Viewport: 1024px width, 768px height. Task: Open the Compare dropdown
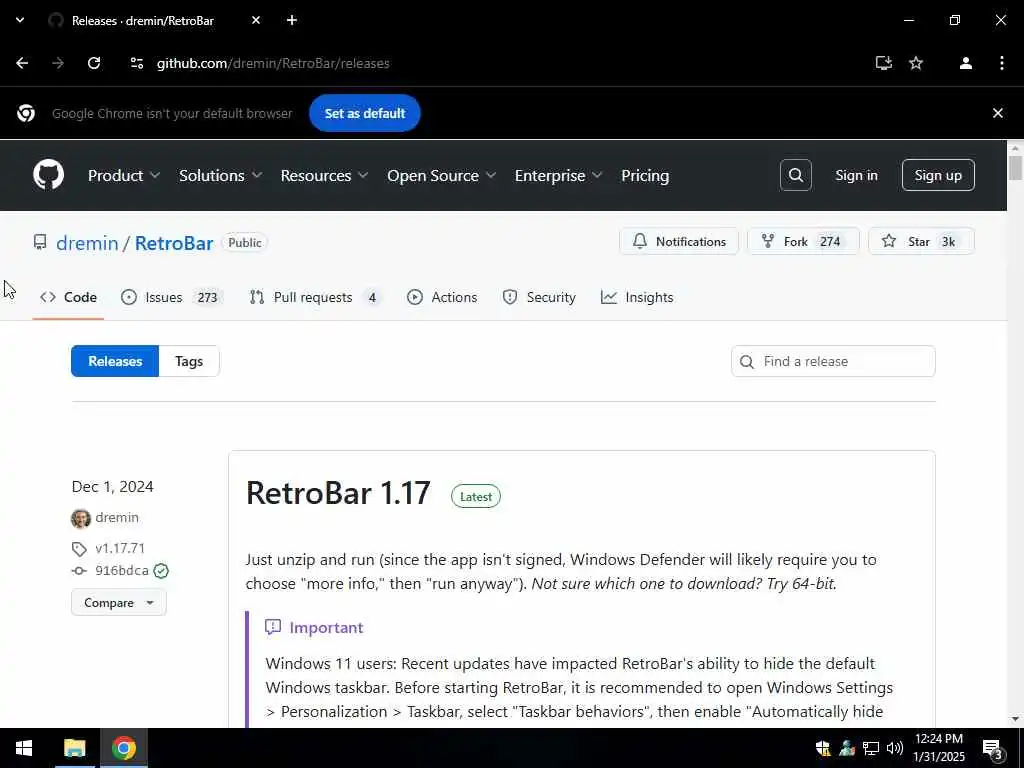tap(119, 602)
